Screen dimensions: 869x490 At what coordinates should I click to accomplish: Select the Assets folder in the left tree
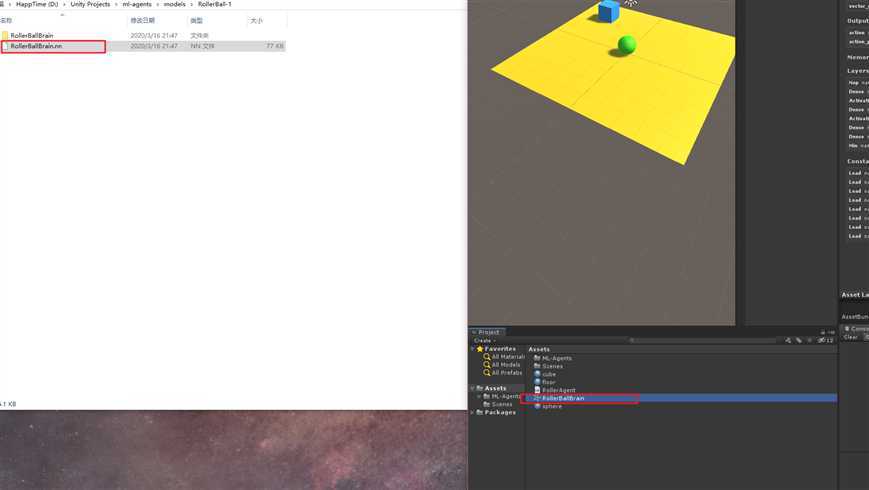pyautogui.click(x=491, y=388)
